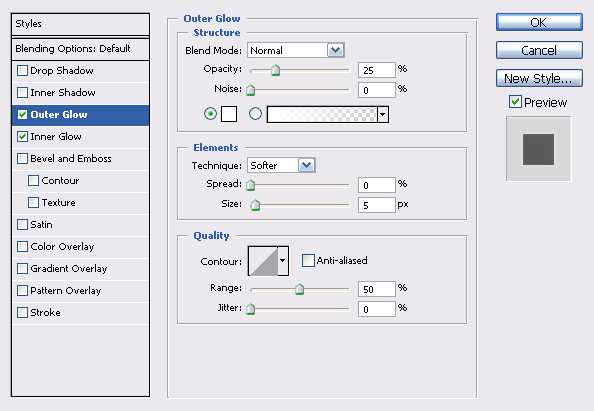Enable the Gradient Overlay checkbox

point(22,268)
